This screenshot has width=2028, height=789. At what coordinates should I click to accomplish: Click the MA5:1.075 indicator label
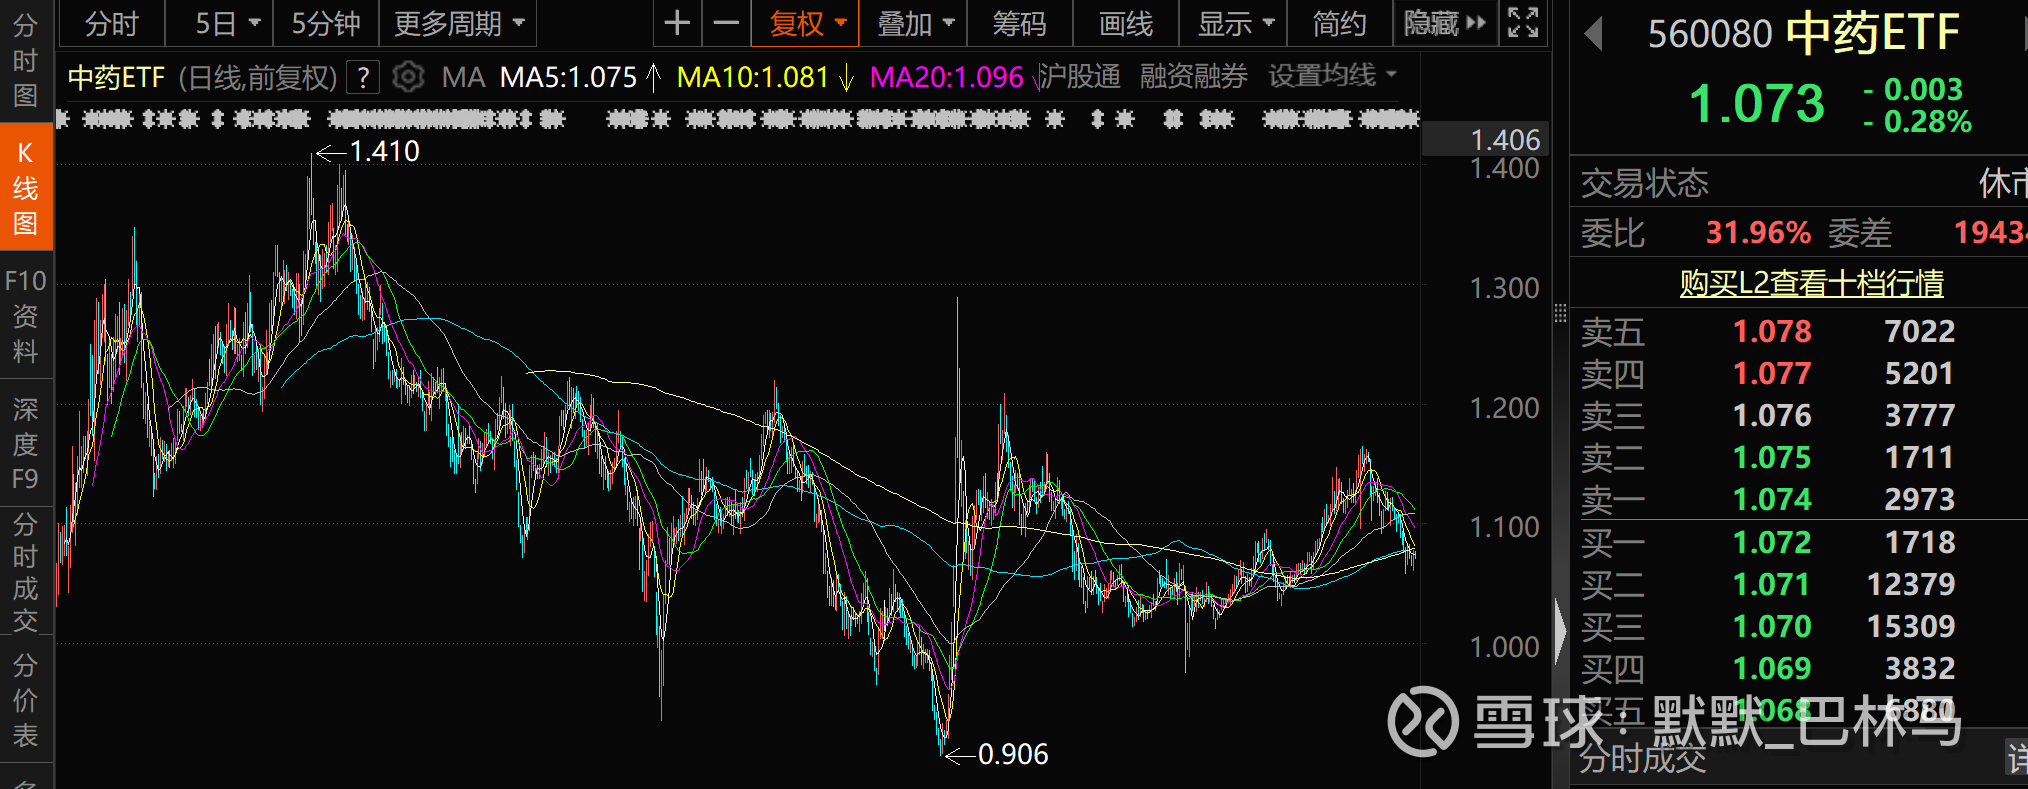pos(568,77)
